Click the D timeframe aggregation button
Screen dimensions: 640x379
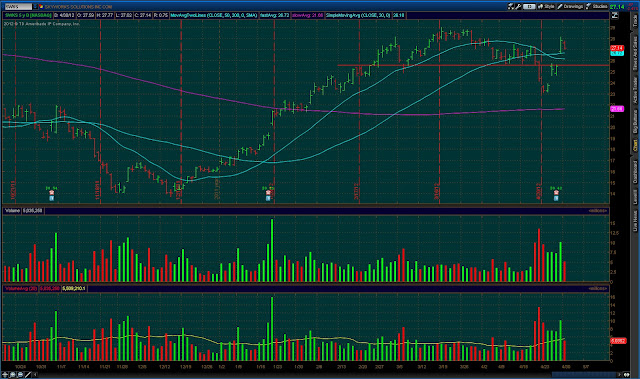[529, 7]
